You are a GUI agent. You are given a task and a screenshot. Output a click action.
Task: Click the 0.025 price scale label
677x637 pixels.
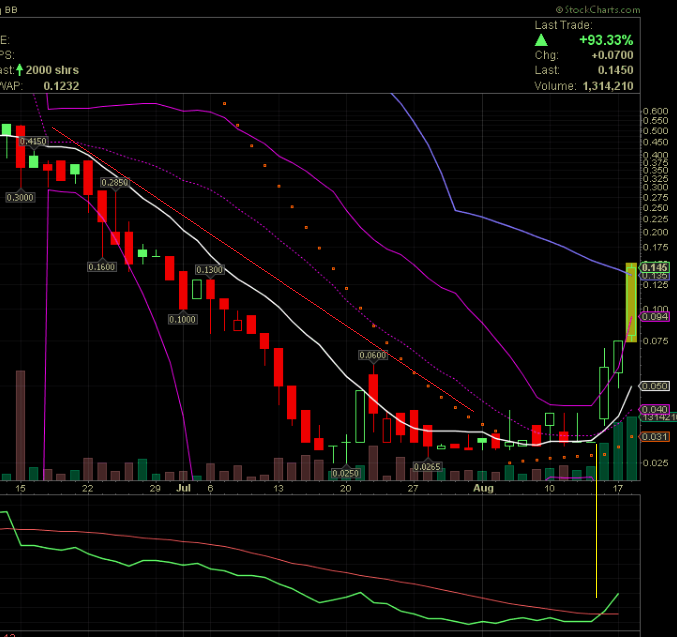click(x=655, y=463)
